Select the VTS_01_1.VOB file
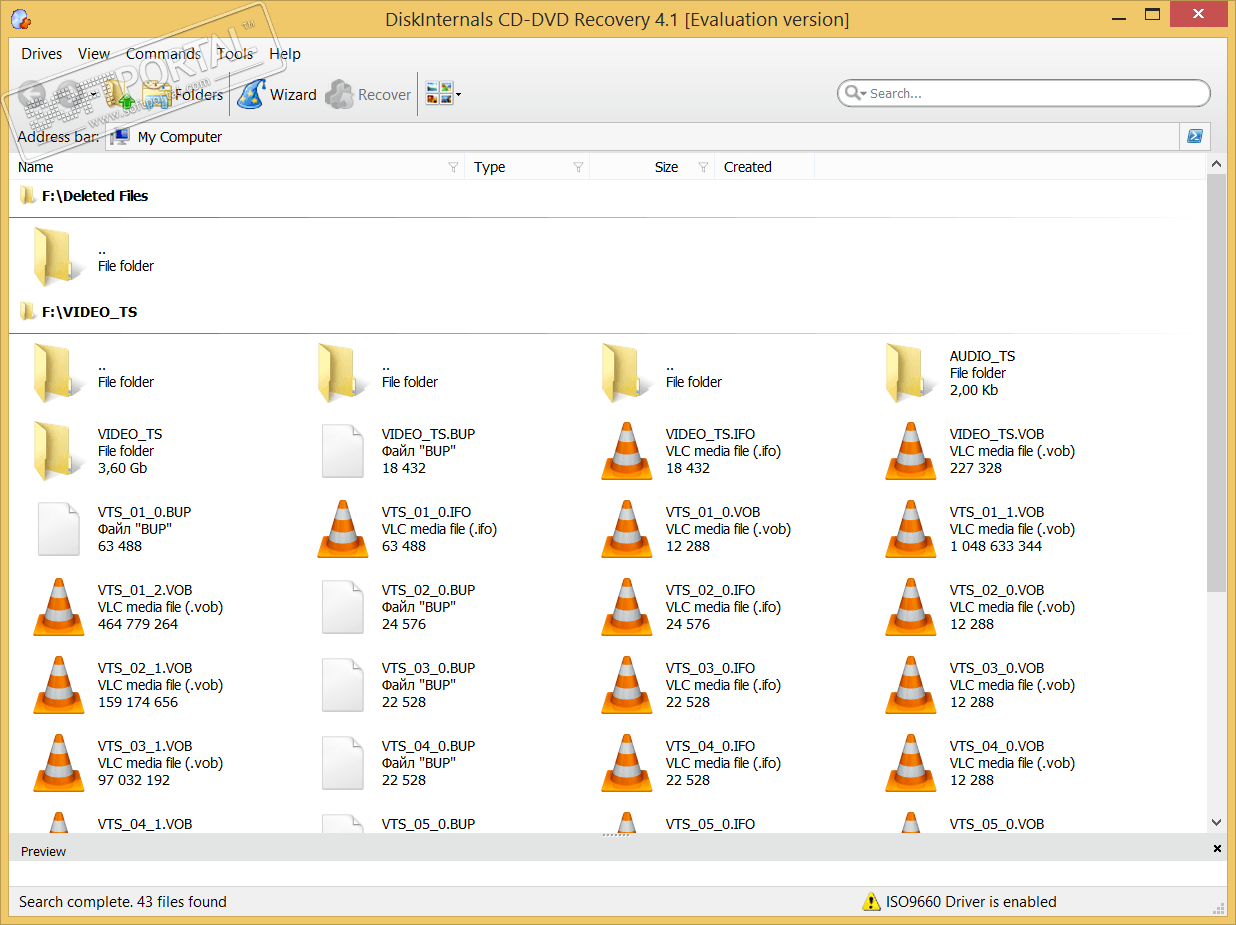 click(x=978, y=529)
